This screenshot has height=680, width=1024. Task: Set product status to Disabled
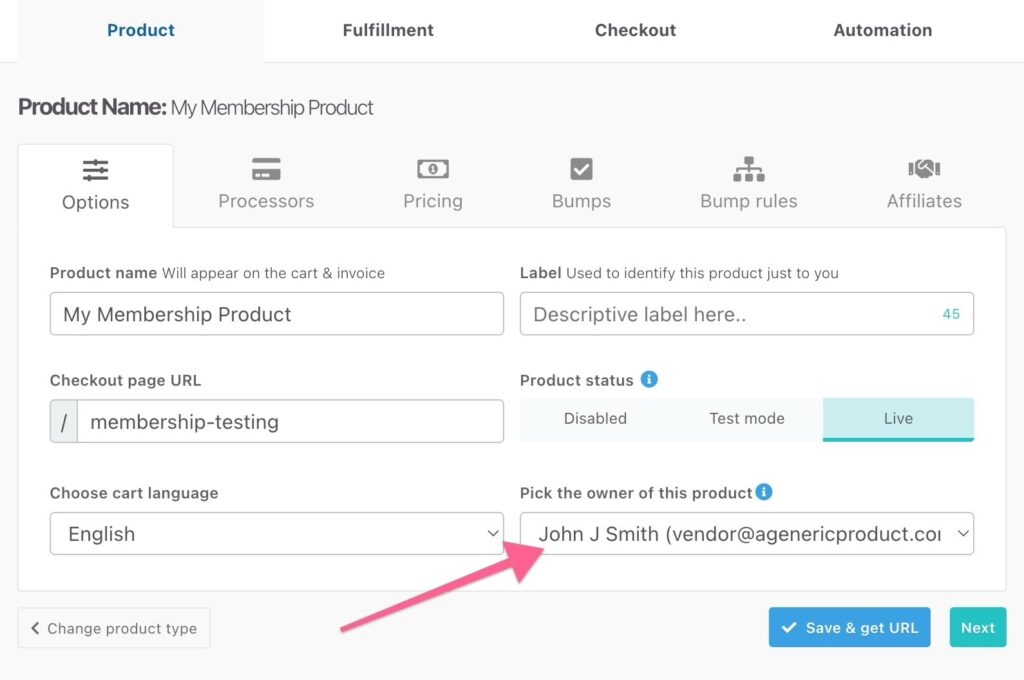coord(595,419)
